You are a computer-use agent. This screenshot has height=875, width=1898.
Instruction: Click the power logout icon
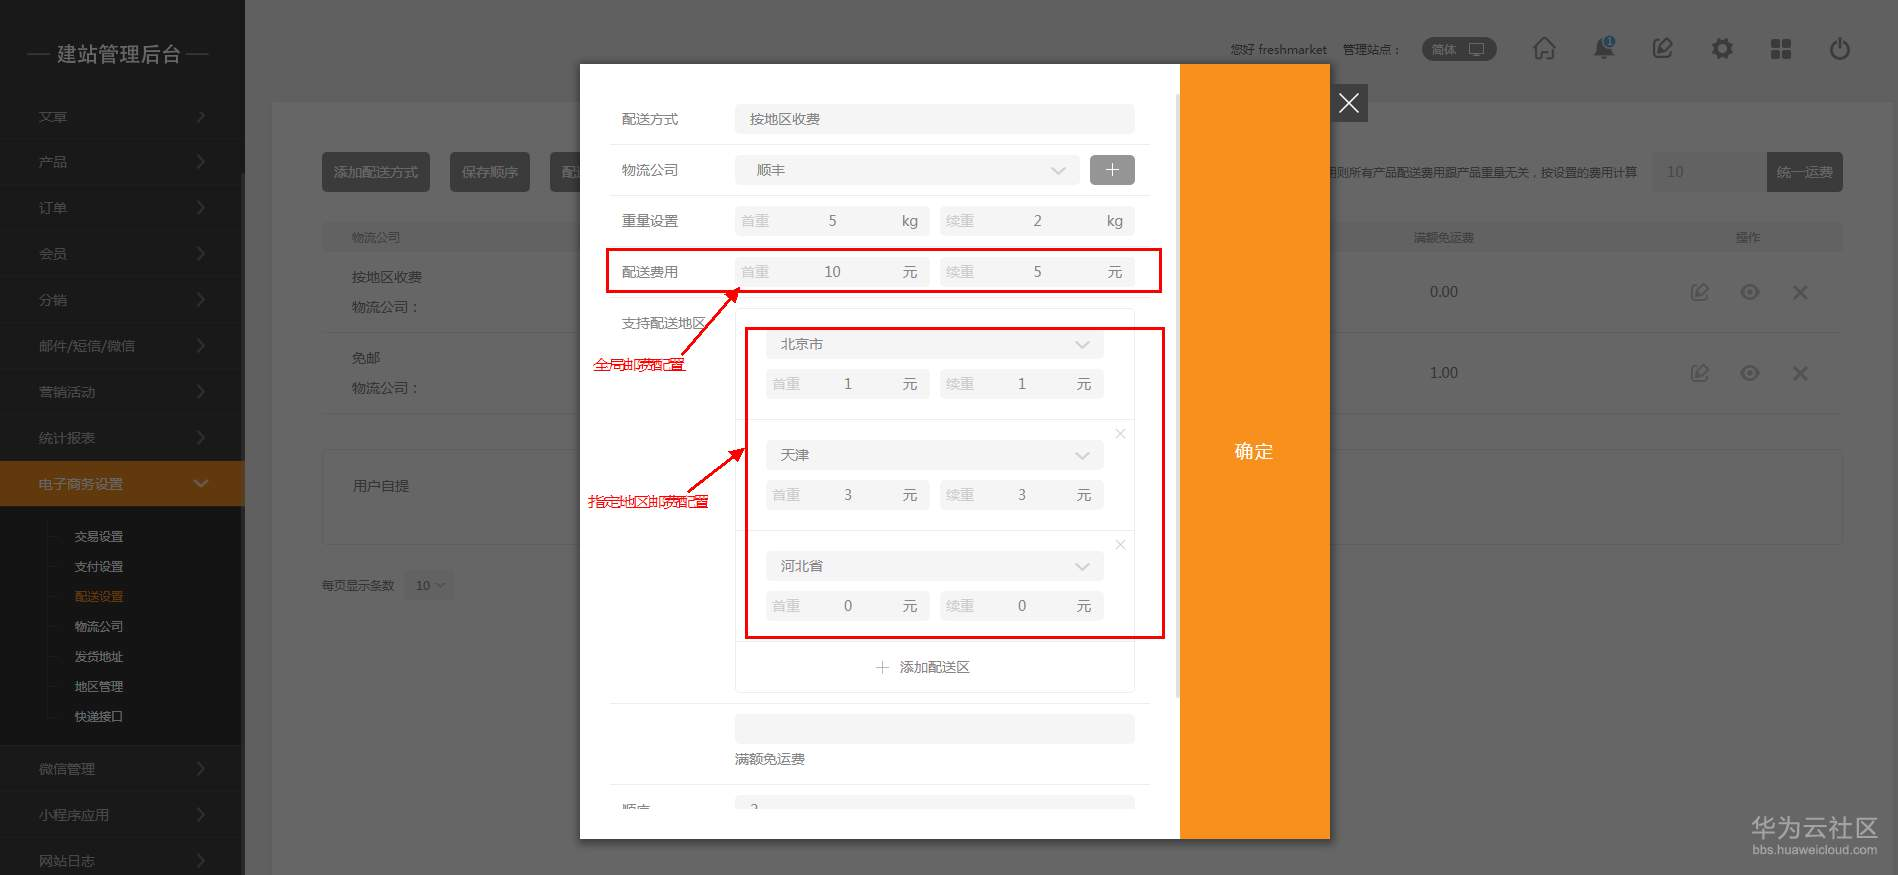pyautogui.click(x=1840, y=49)
